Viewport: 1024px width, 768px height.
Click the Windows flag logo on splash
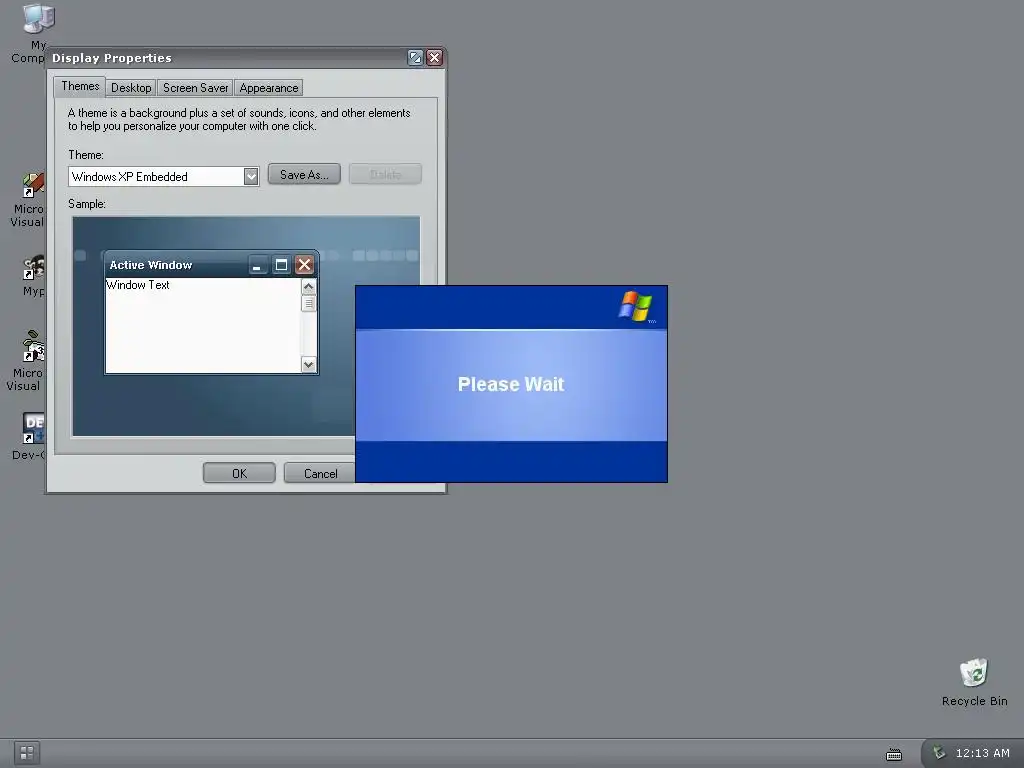pos(635,306)
